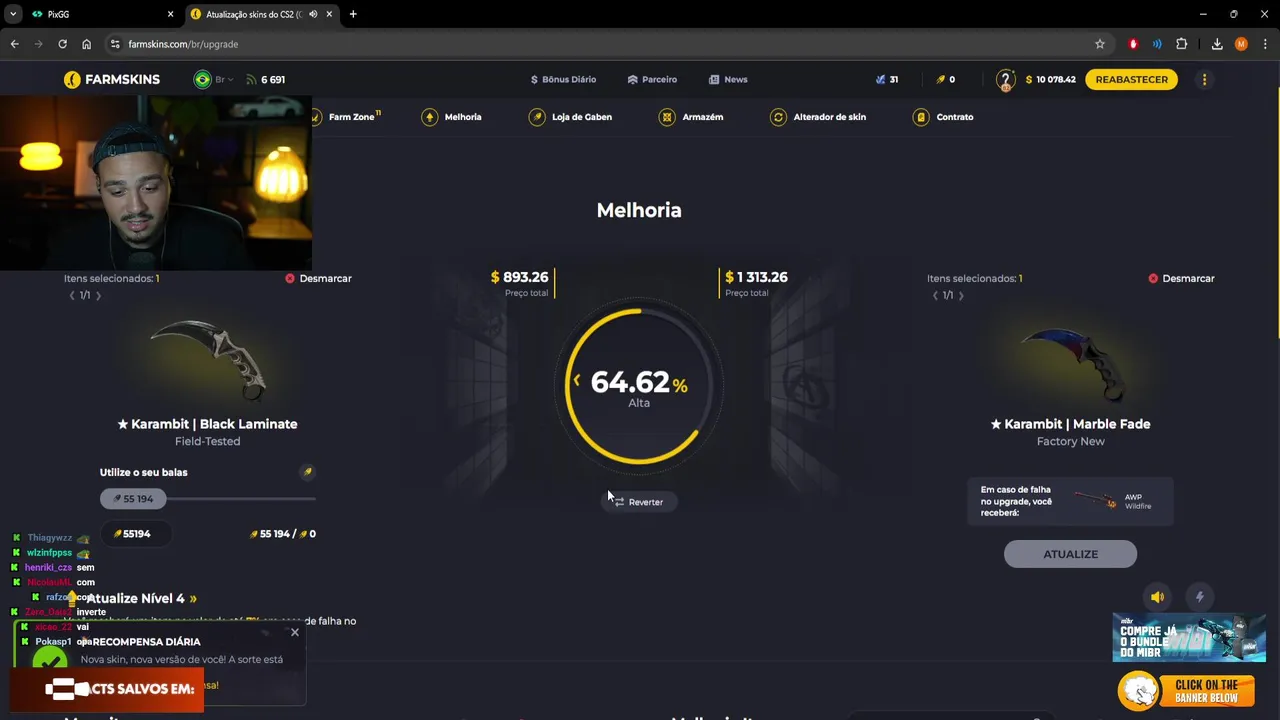This screenshot has width=1280, height=720.
Task: Reload the page
Action: click(62, 44)
